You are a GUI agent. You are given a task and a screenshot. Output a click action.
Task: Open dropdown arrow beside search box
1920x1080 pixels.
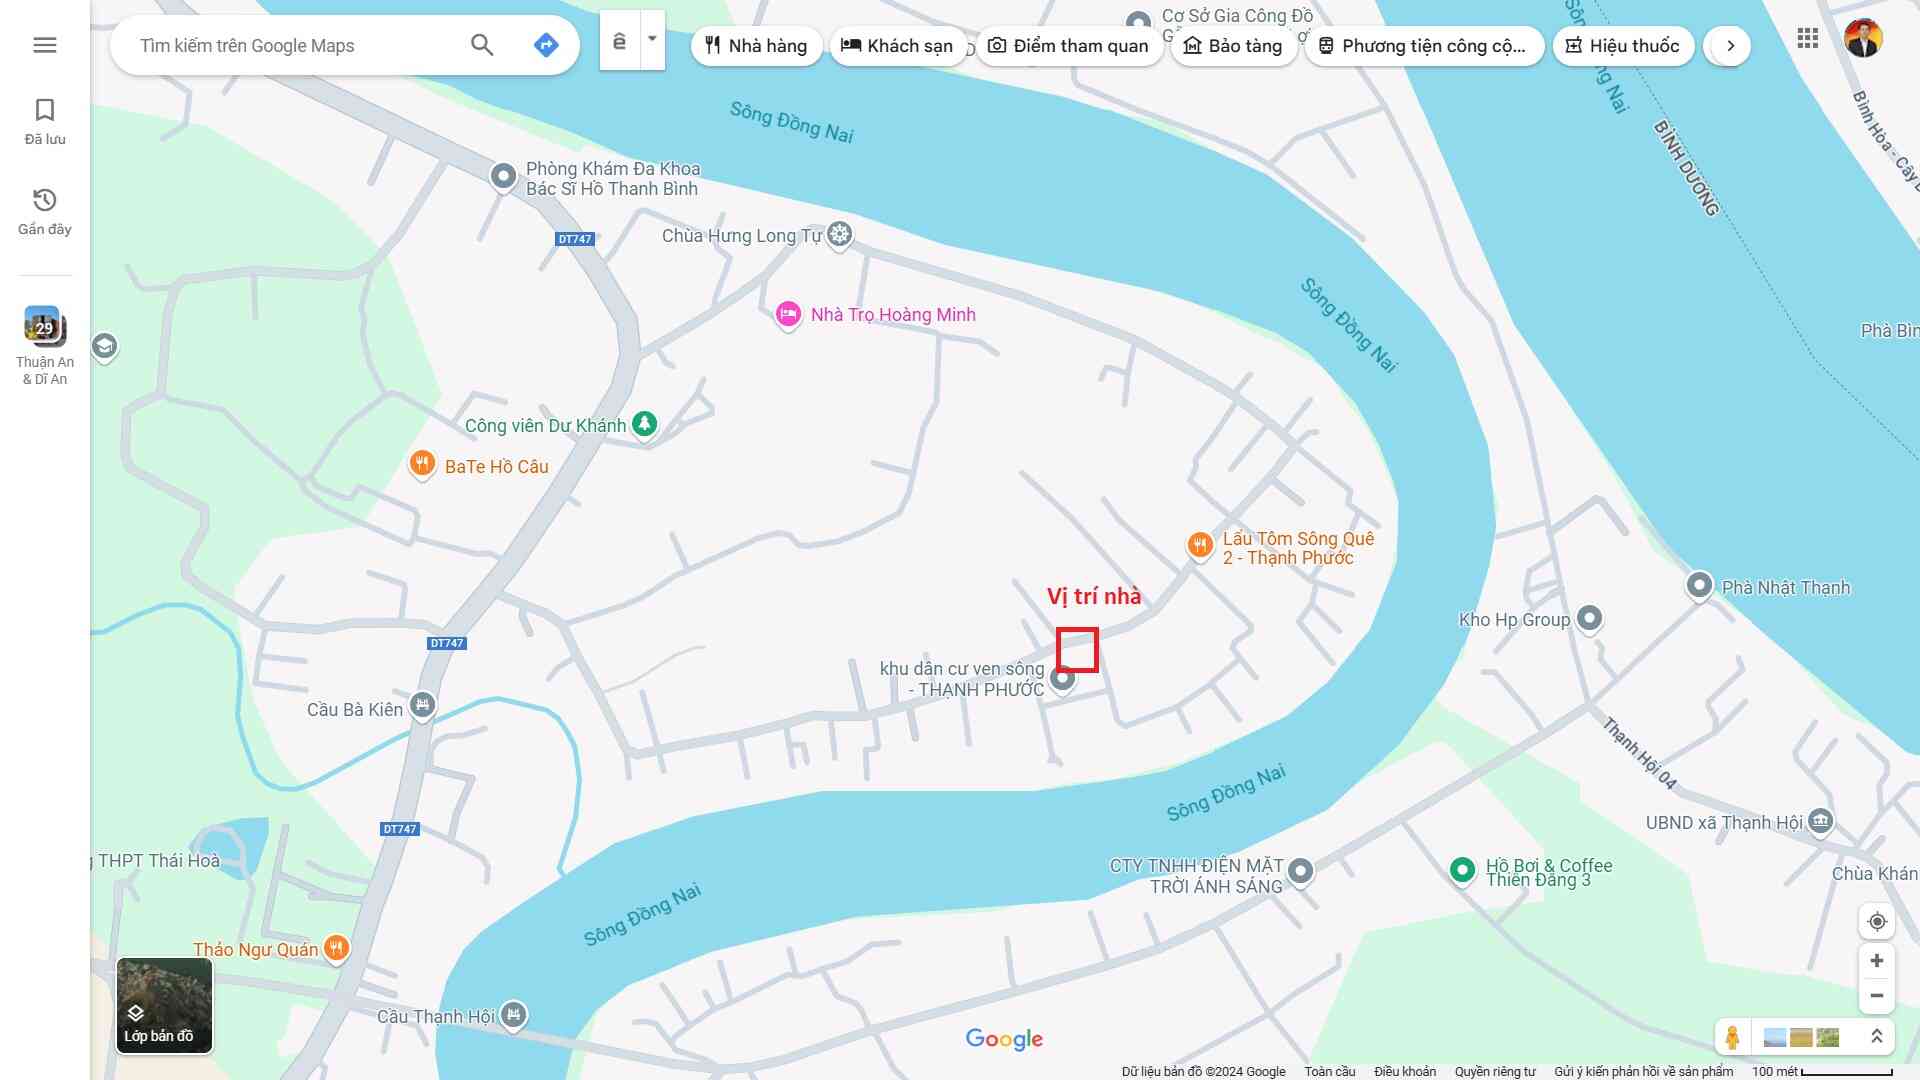point(652,40)
